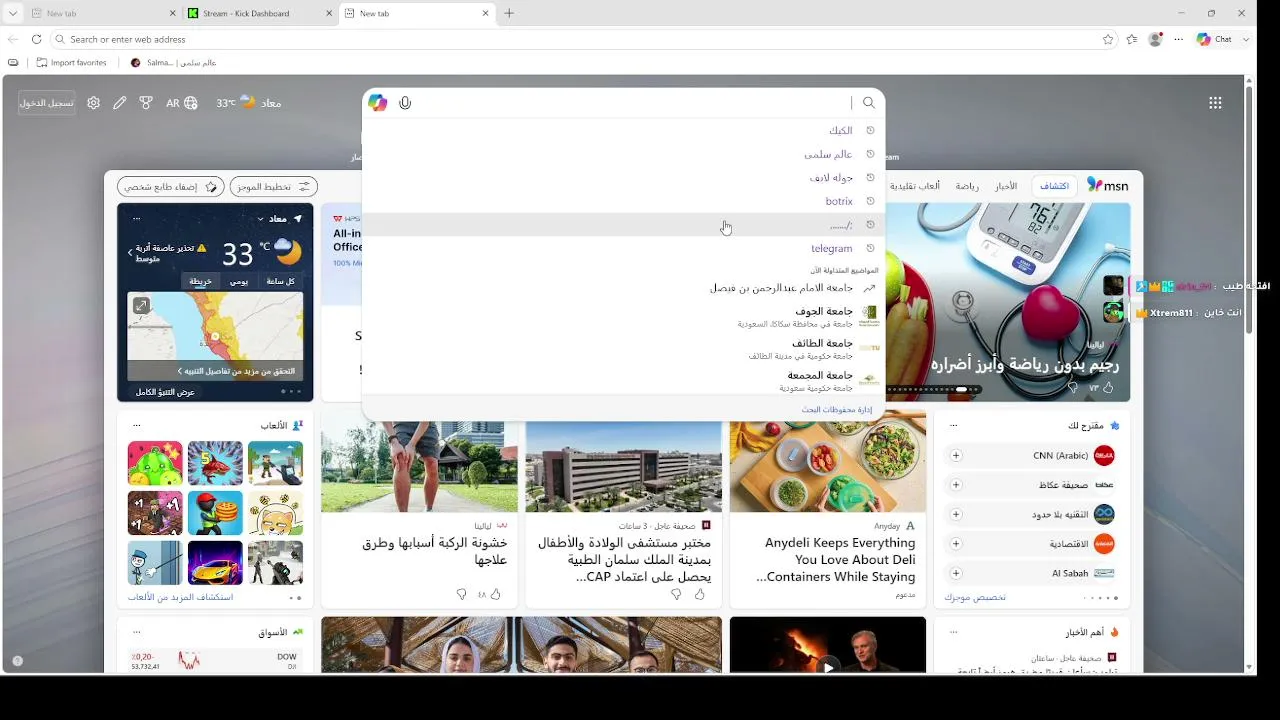Like the diet-without-exercise featured story

coord(1108,387)
